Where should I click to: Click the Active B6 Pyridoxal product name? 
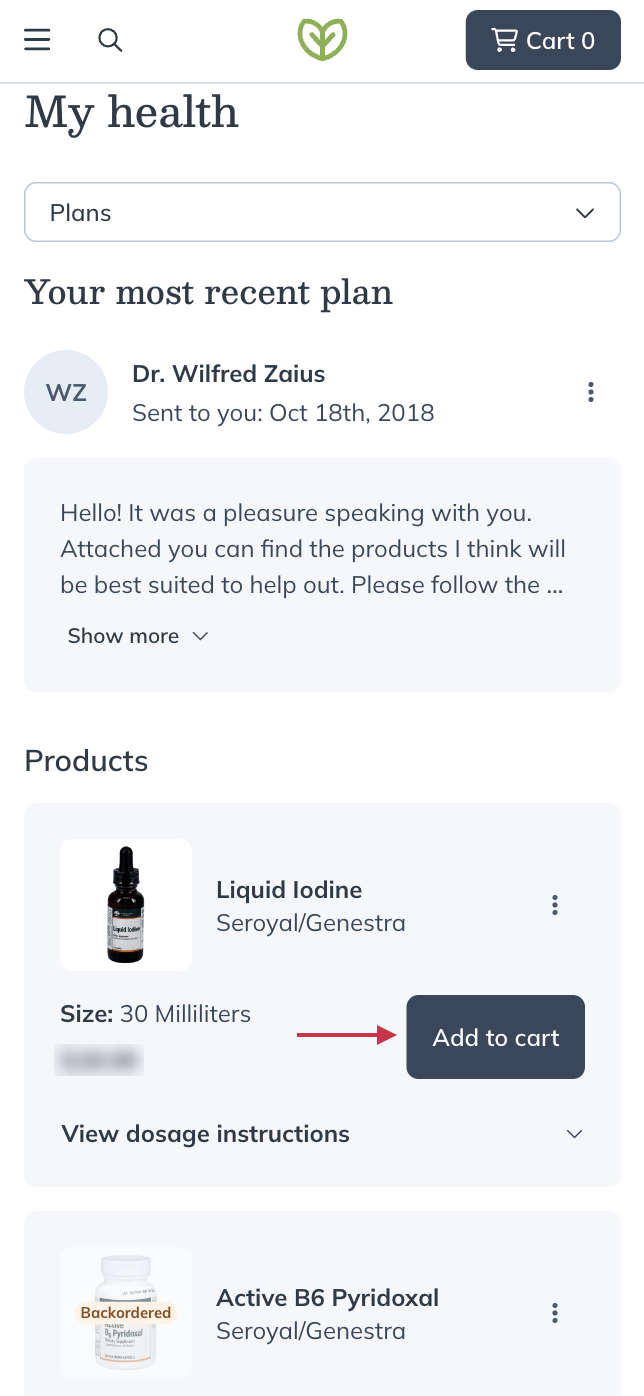327,1298
